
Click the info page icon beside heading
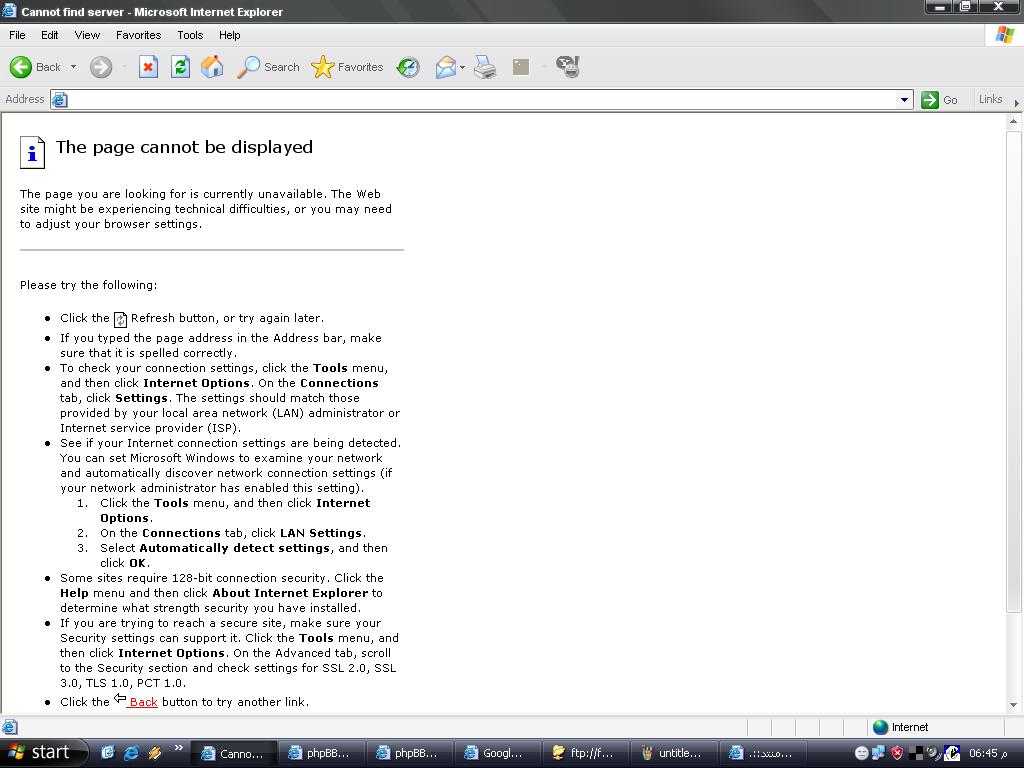(33, 153)
